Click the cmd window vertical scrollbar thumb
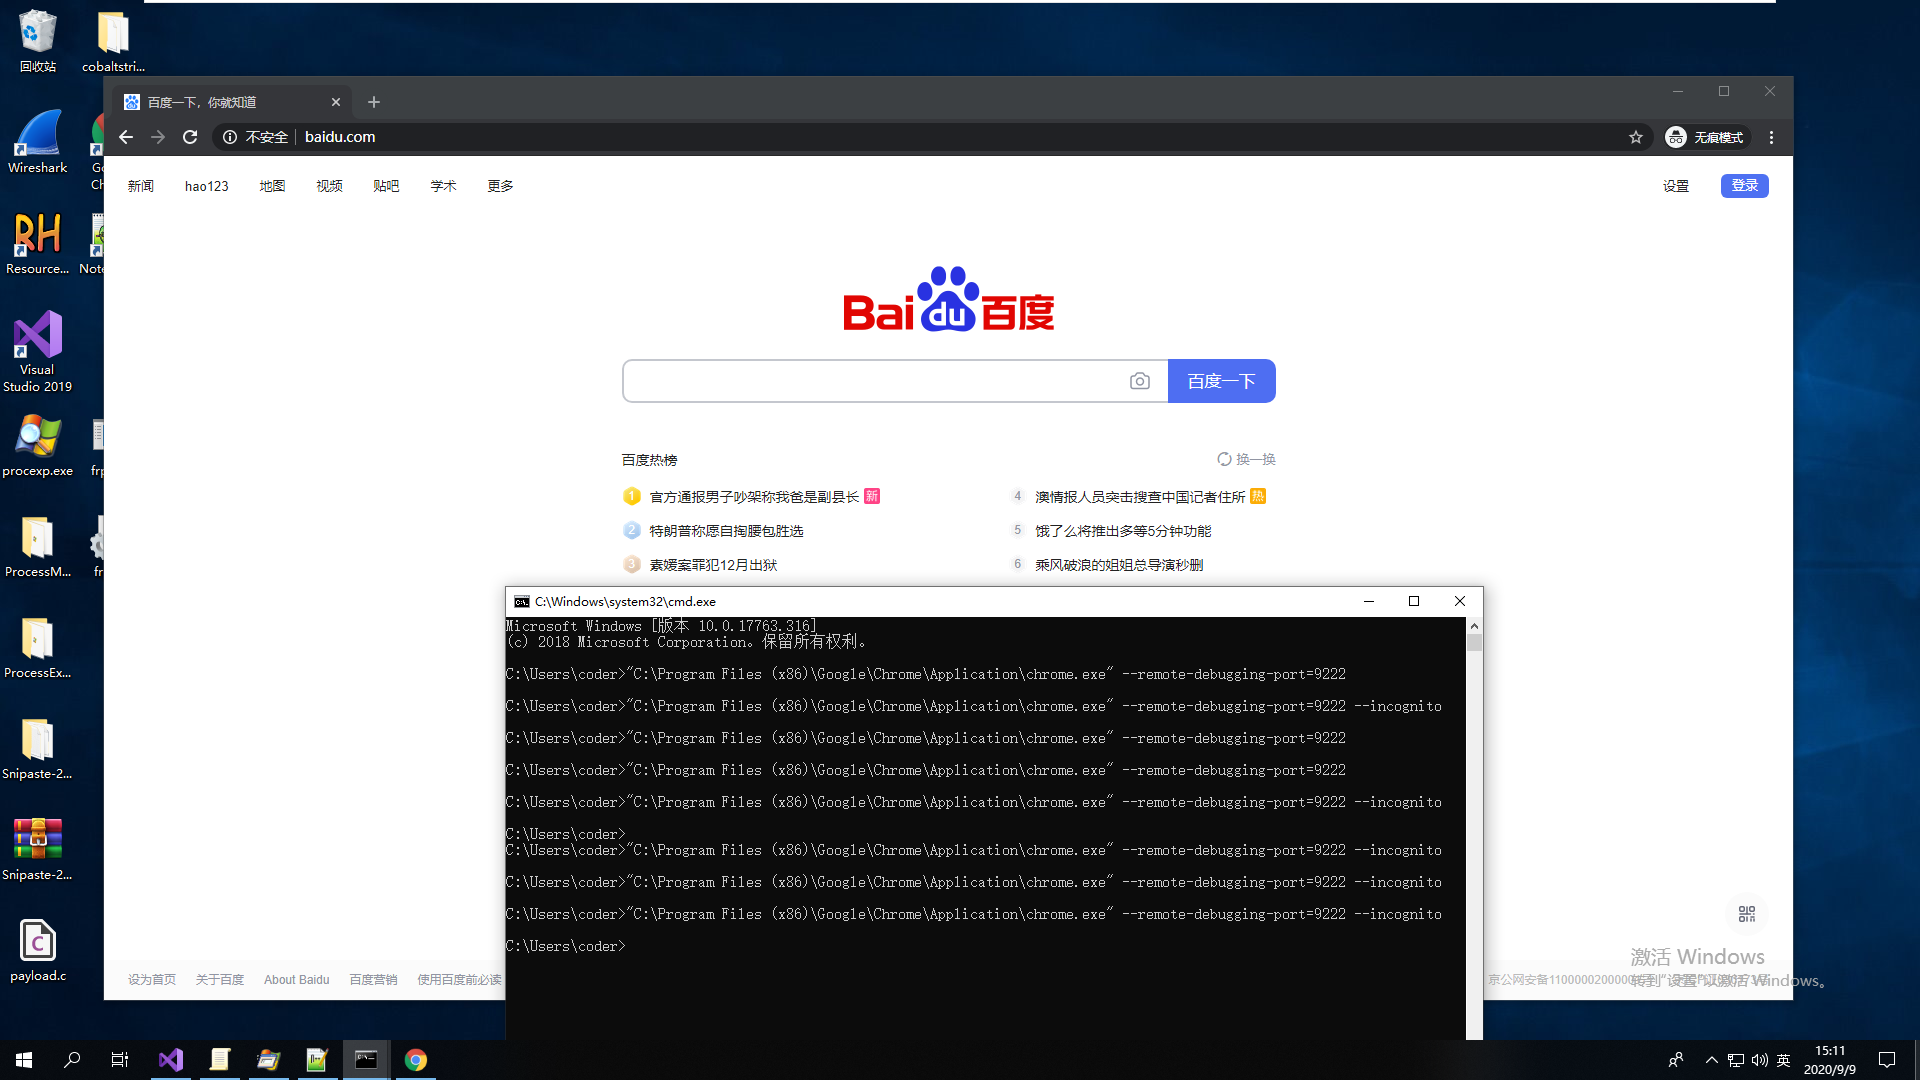 [x=1474, y=643]
